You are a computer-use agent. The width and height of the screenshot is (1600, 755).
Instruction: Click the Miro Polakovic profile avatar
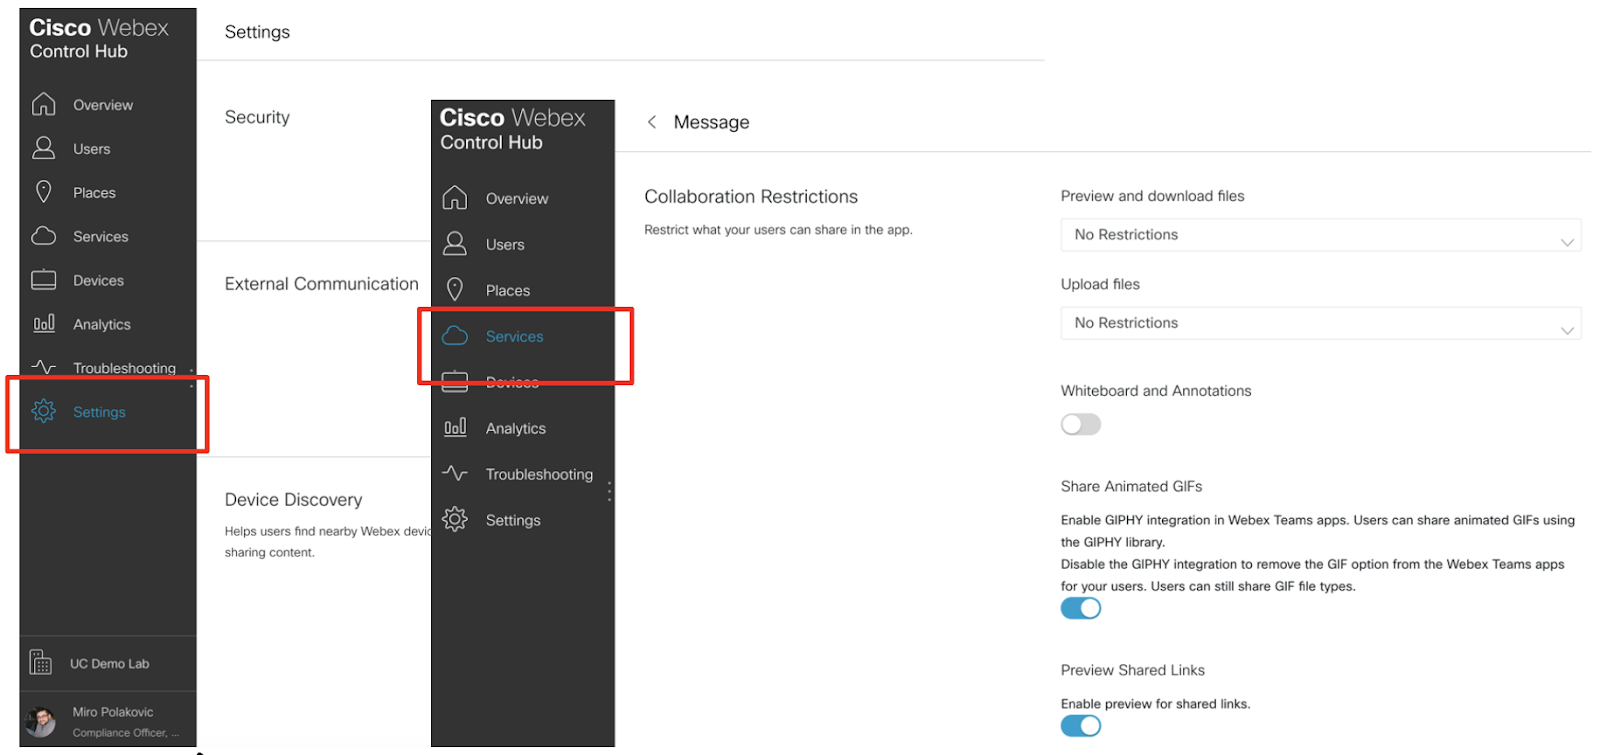click(41, 721)
